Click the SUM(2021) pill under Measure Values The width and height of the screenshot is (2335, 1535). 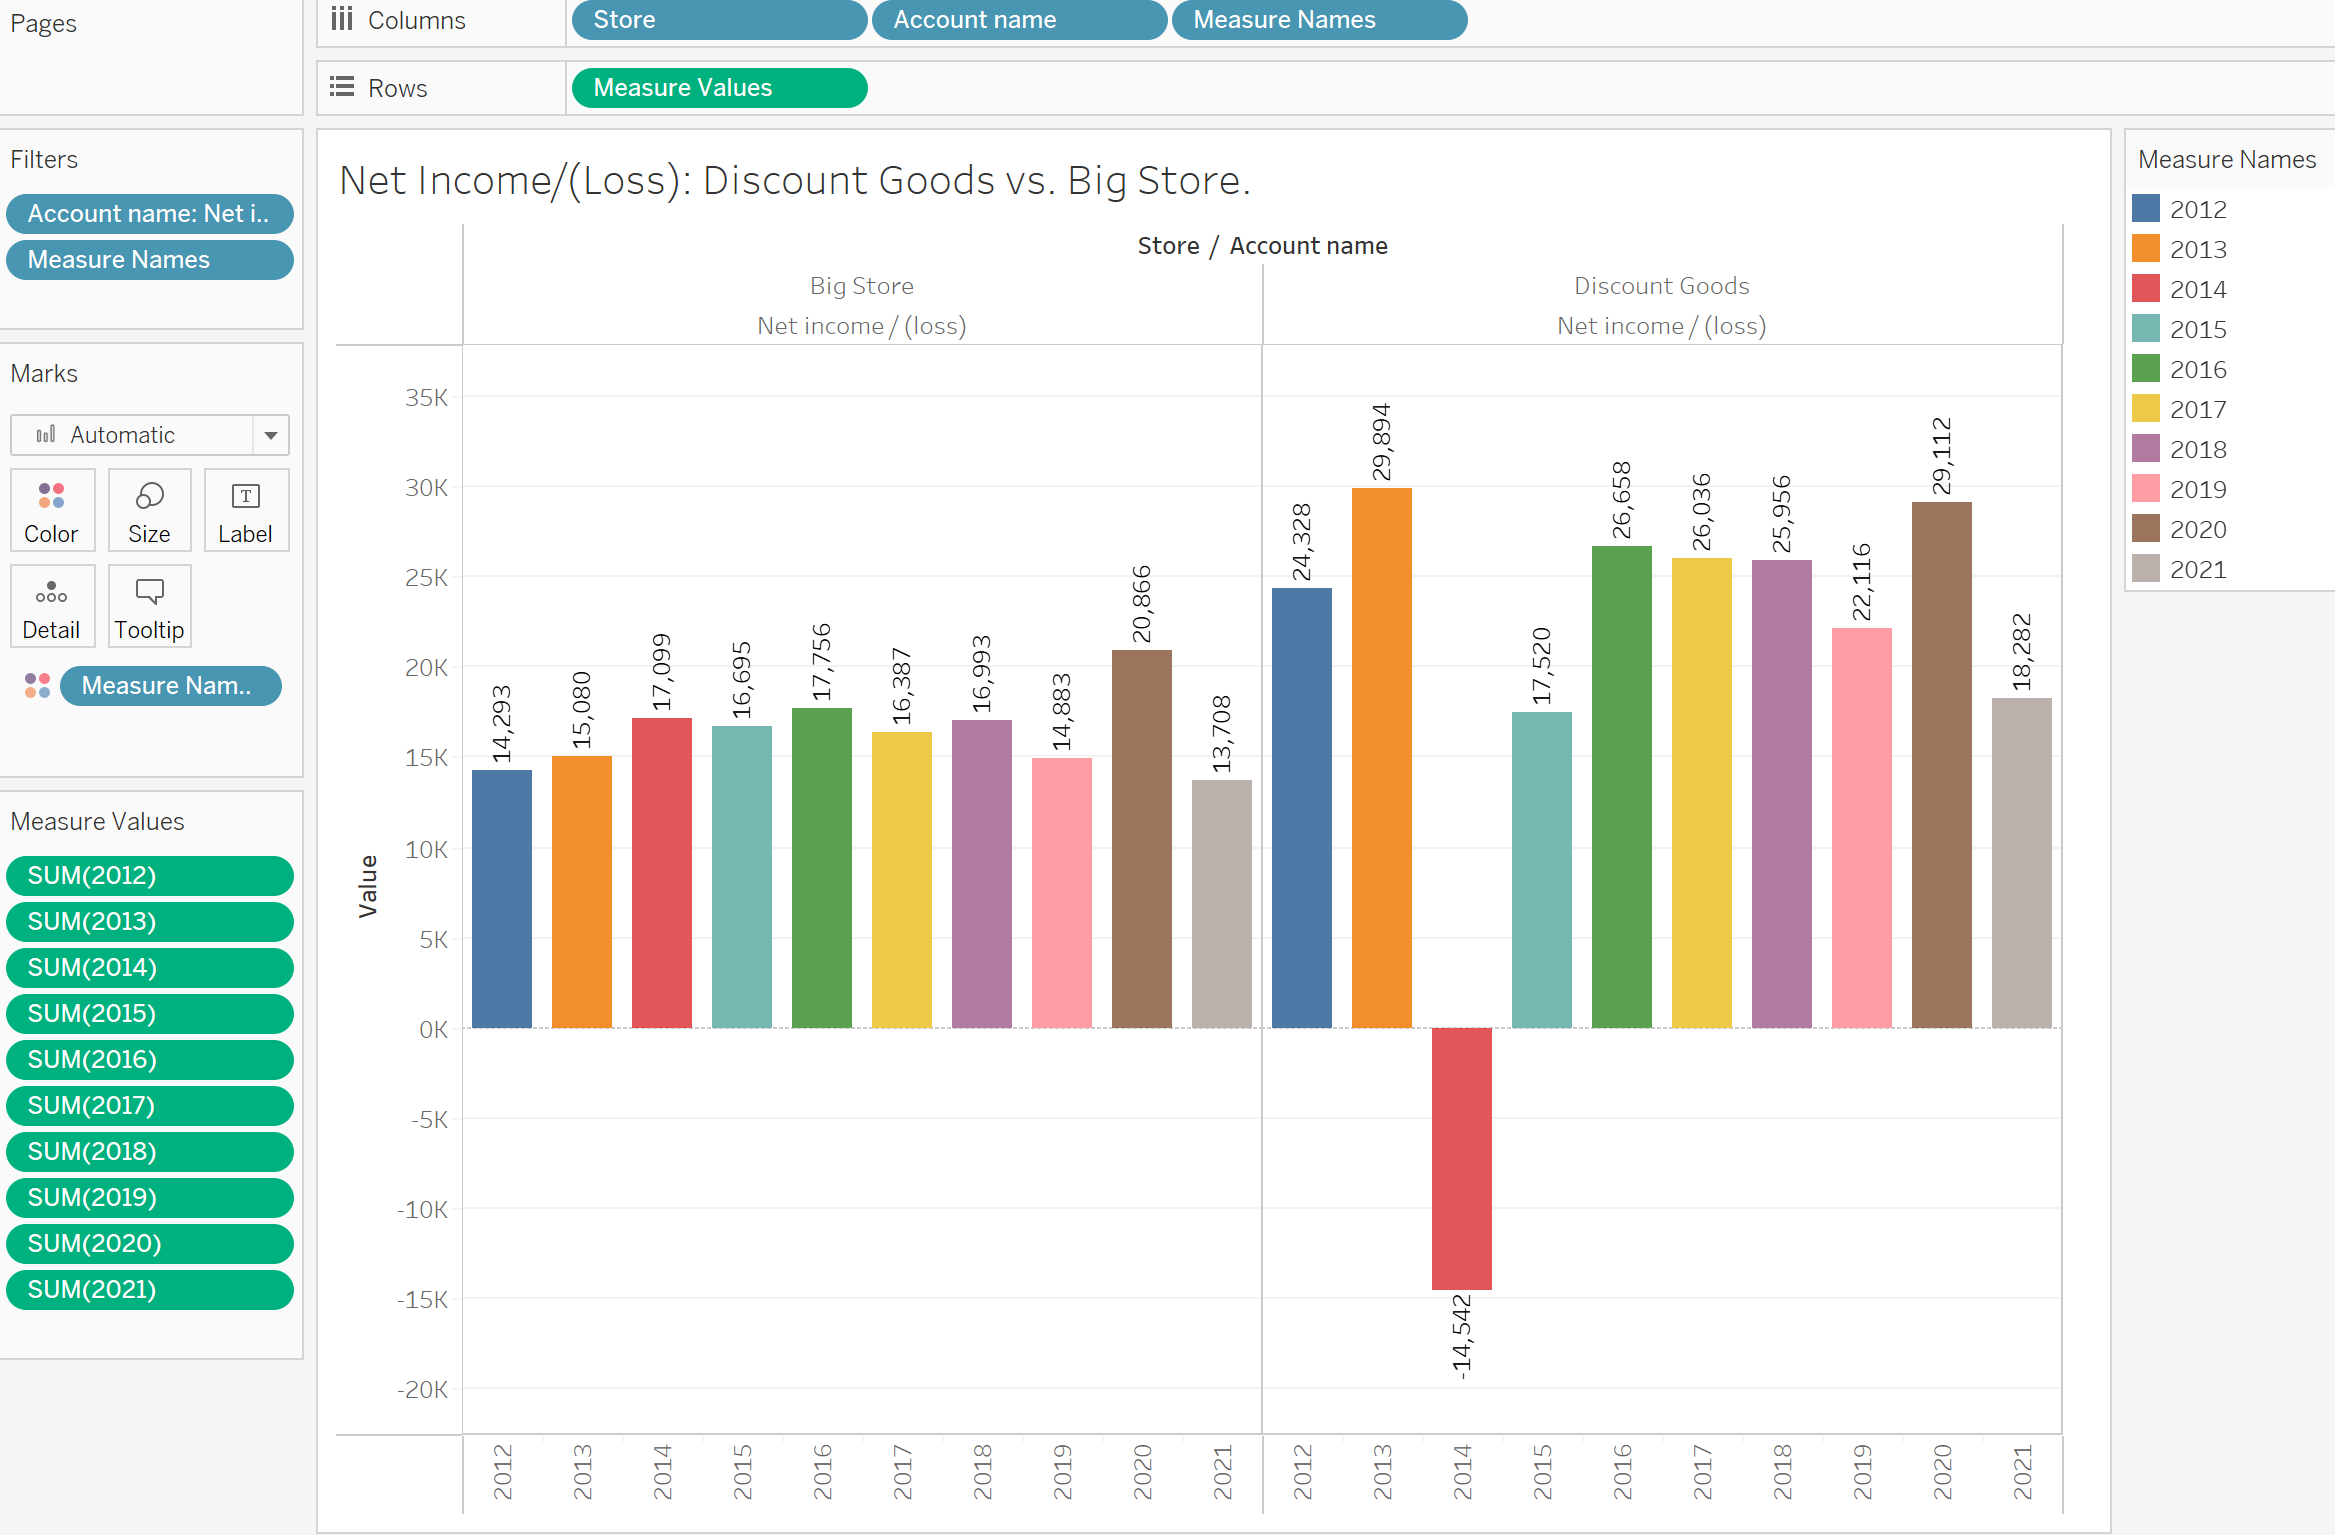pyautogui.click(x=148, y=1289)
